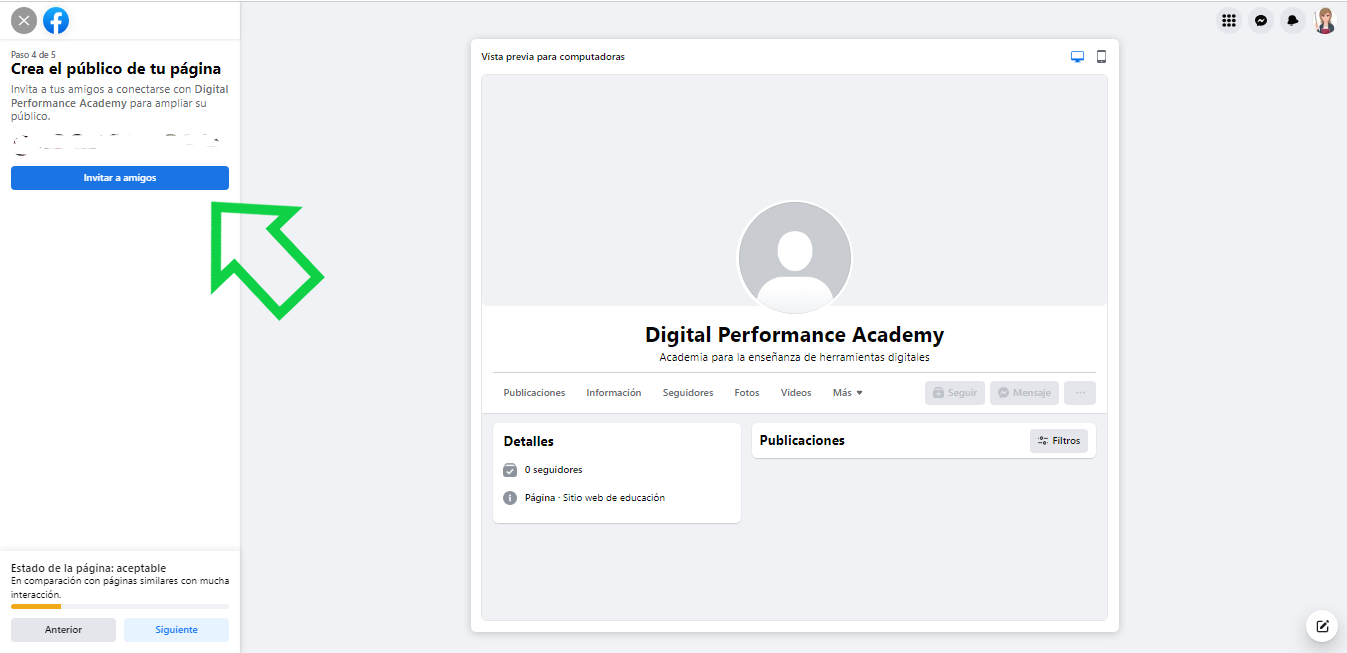This screenshot has width=1347, height=653.
Task: Go back with the Anterior button
Action: pos(63,630)
